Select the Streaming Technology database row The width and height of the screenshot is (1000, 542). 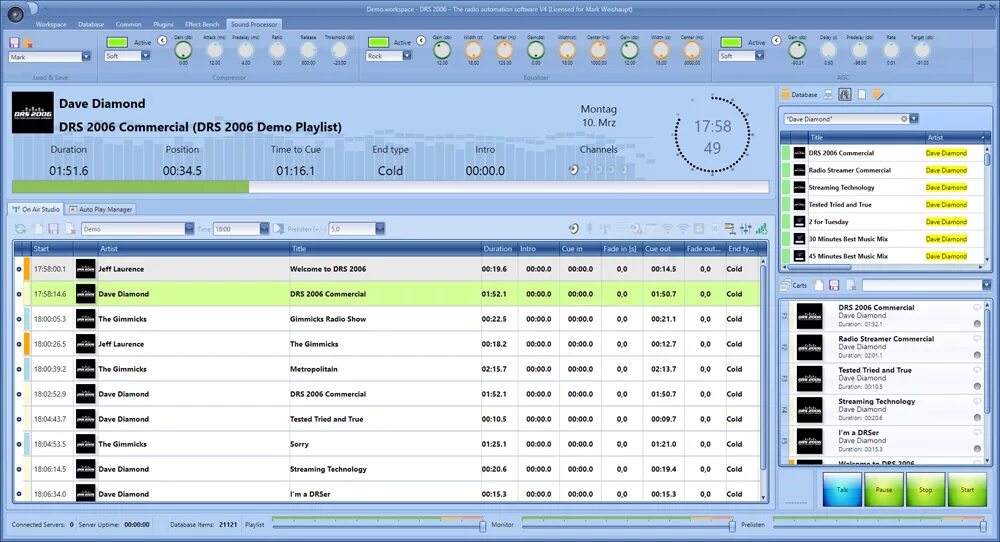(882, 187)
